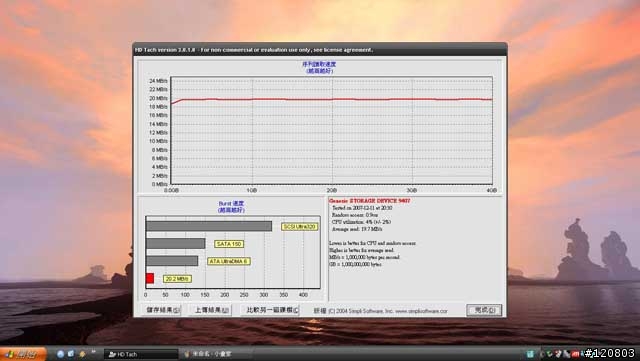Click the 40GB axis label
This screenshot has width=640, height=361.
[x=491, y=190]
